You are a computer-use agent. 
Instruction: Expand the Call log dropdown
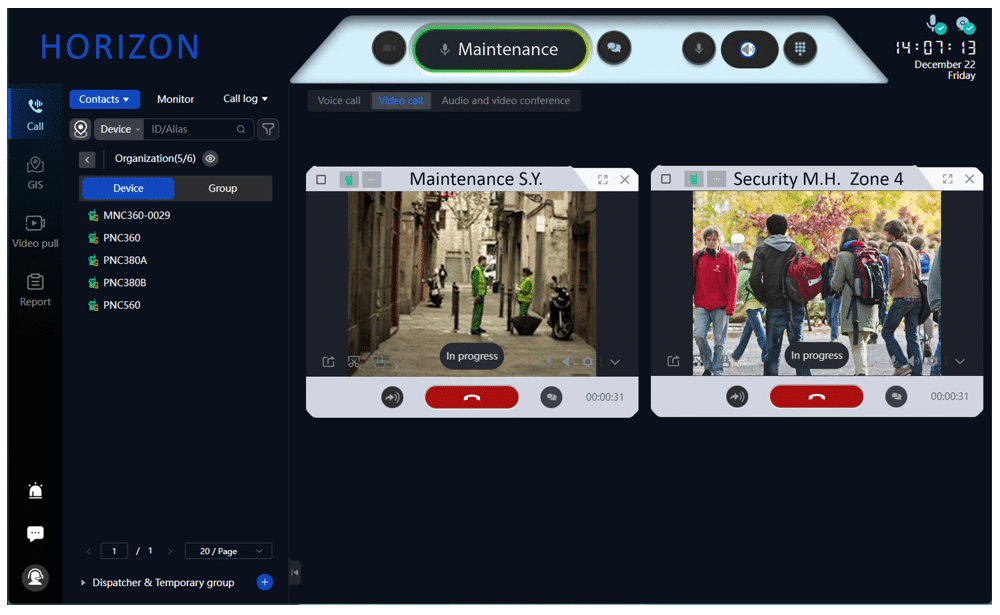[245, 99]
